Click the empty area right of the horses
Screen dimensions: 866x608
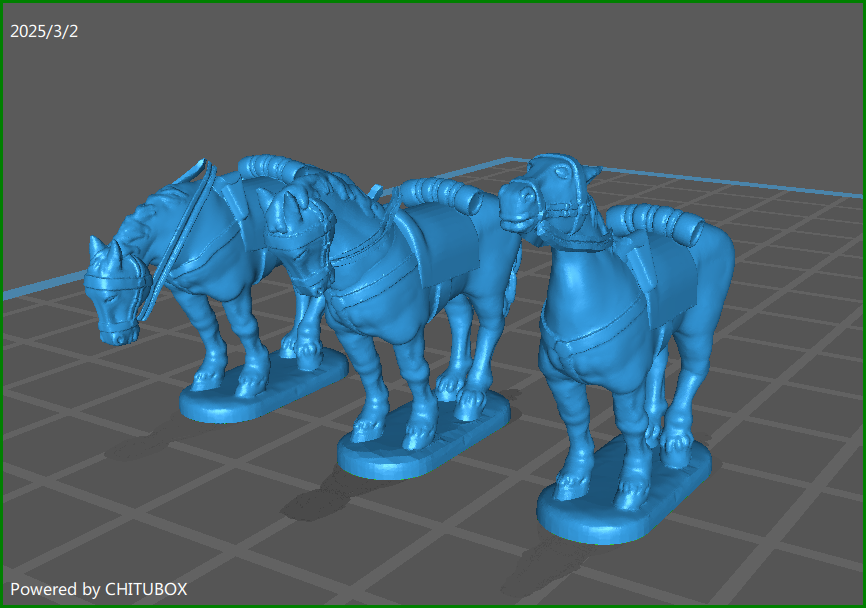point(790,350)
